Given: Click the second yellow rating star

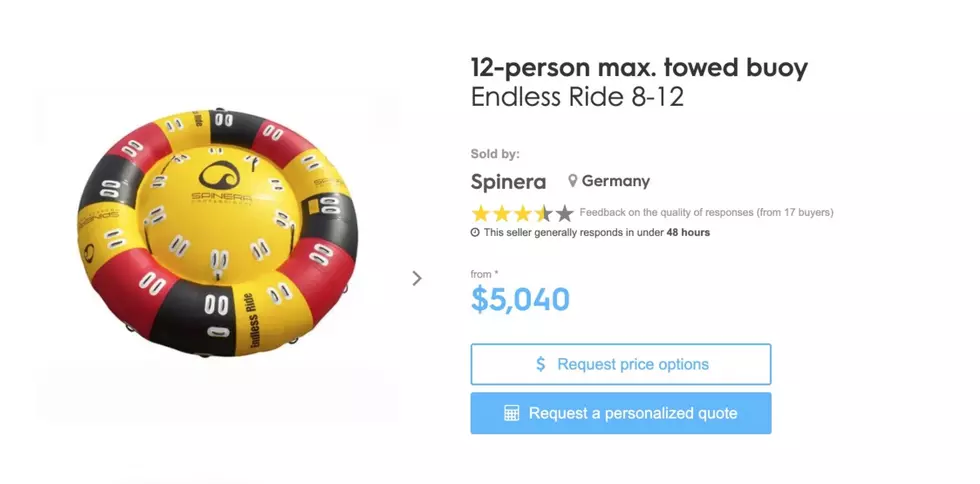Looking at the screenshot, I should click(x=502, y=214).
